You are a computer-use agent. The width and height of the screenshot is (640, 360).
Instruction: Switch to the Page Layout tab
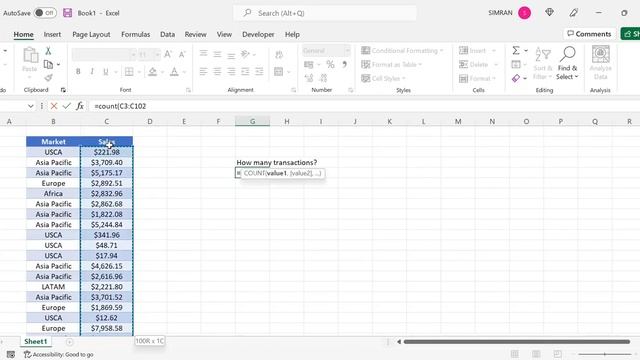point(91,35)
